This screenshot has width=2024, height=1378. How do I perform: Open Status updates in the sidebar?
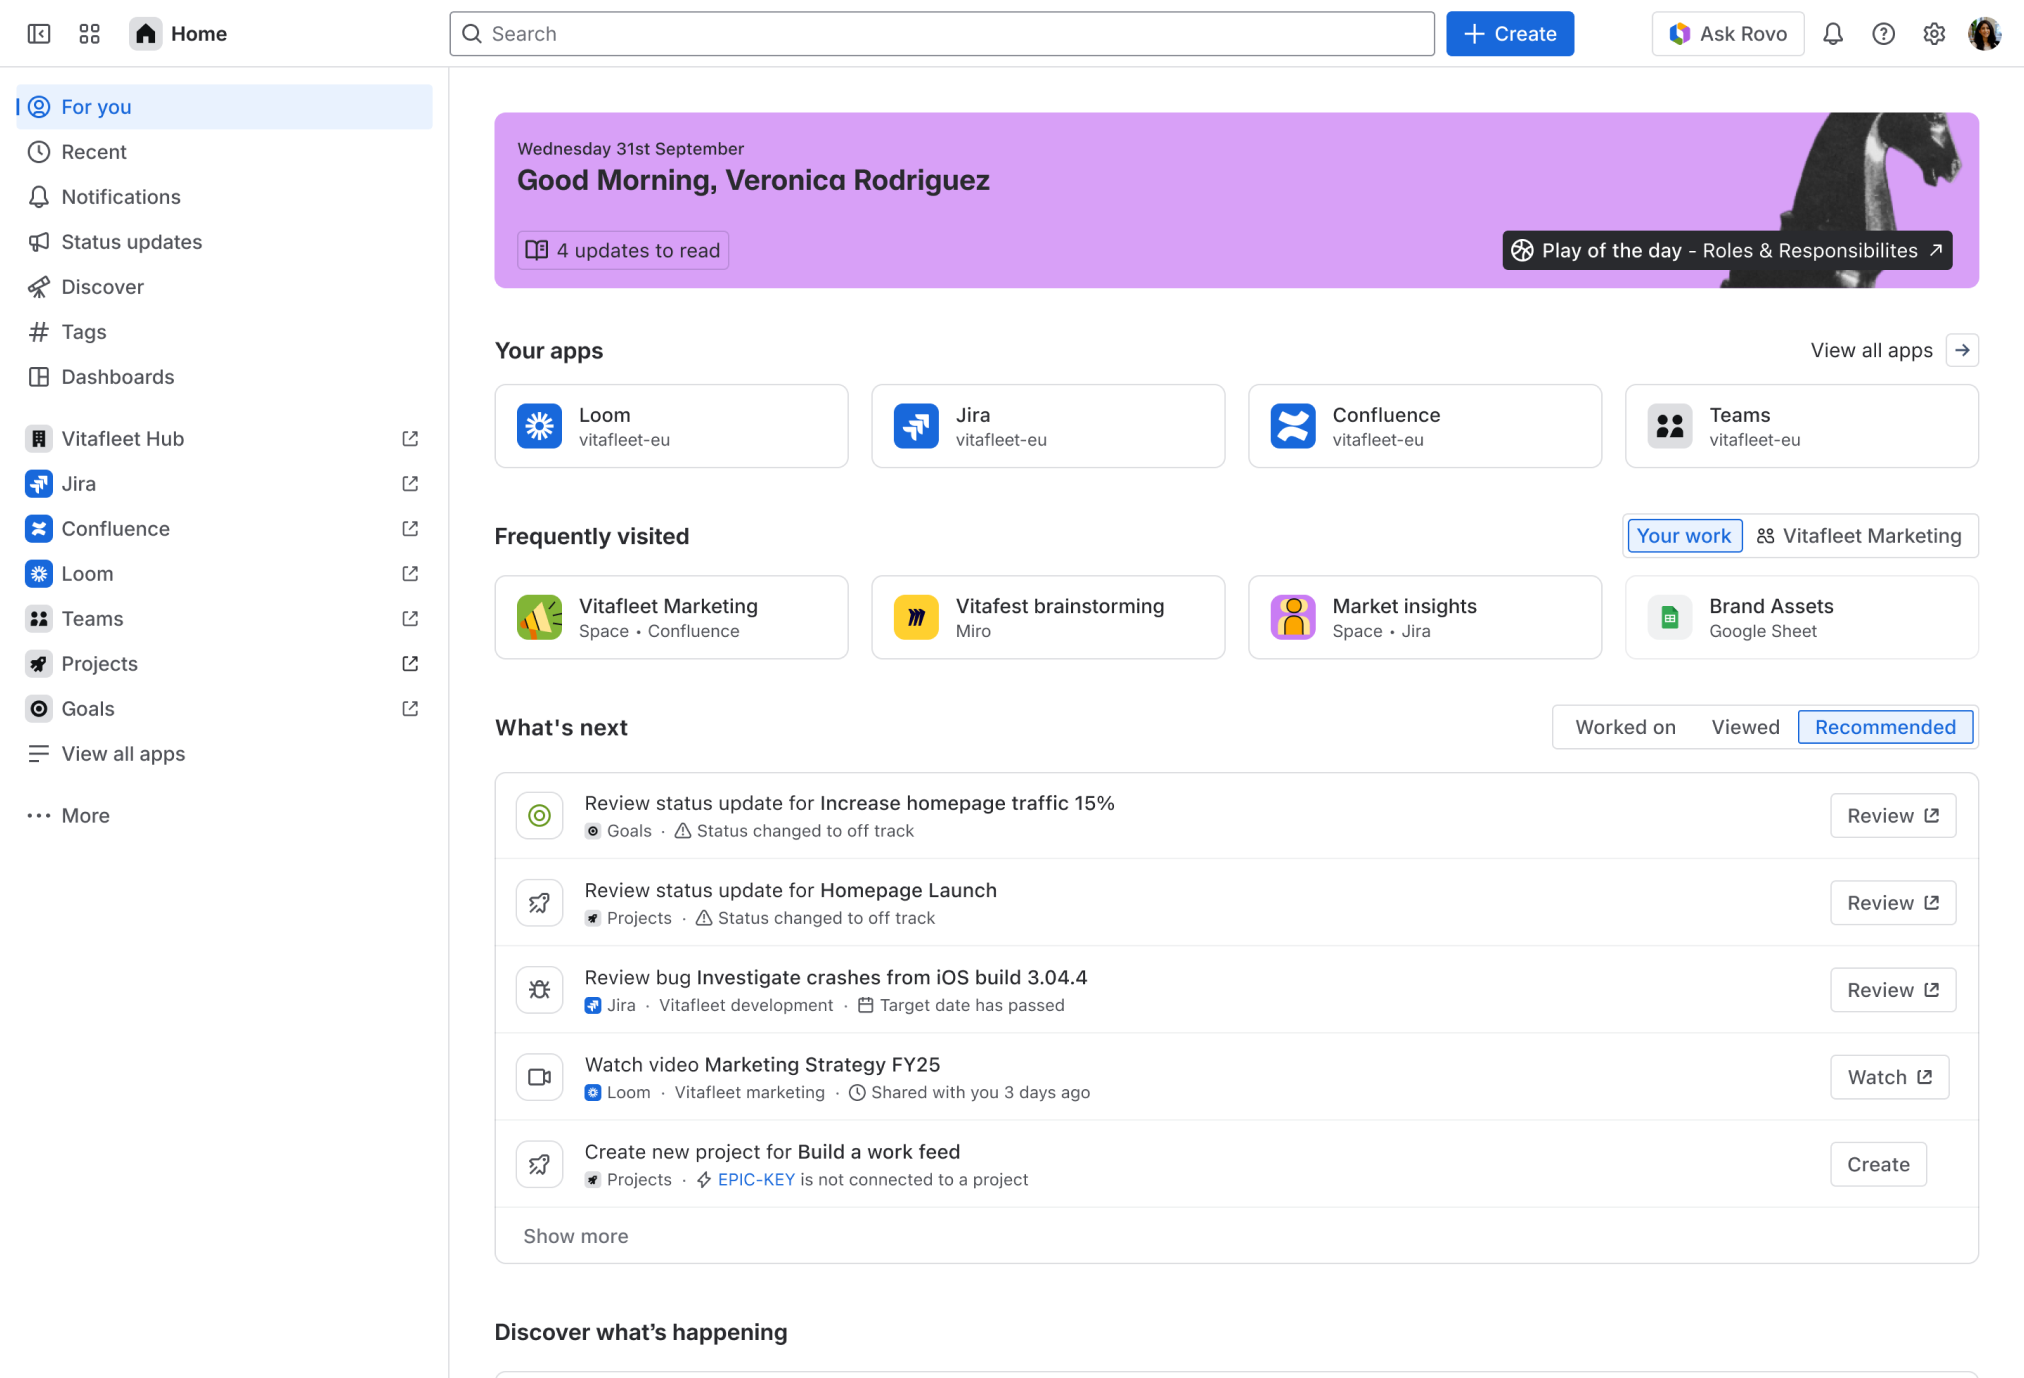pyautogui.click(x=224, y=242)
